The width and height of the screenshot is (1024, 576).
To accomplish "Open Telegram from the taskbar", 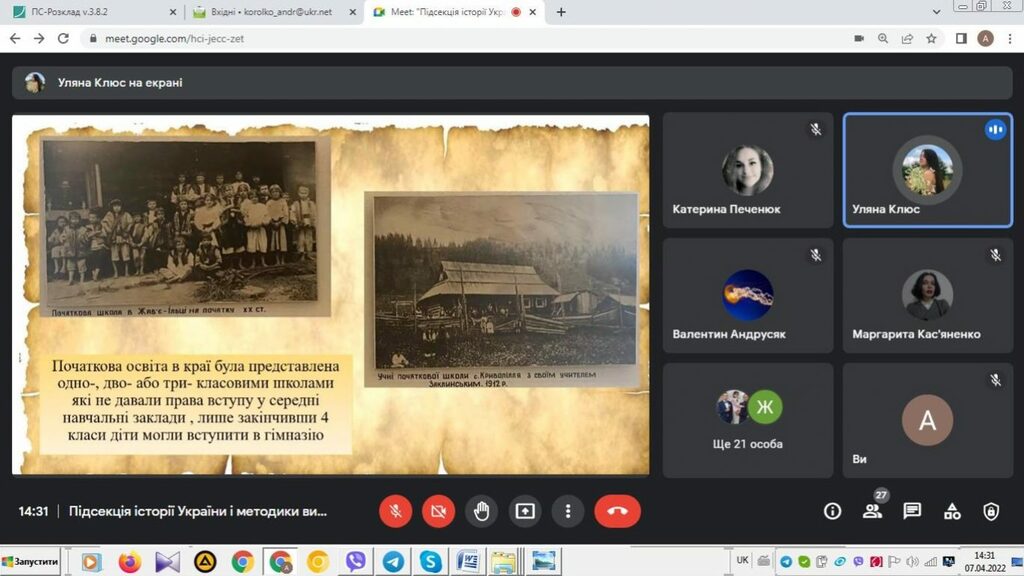I will pos(393,561).
